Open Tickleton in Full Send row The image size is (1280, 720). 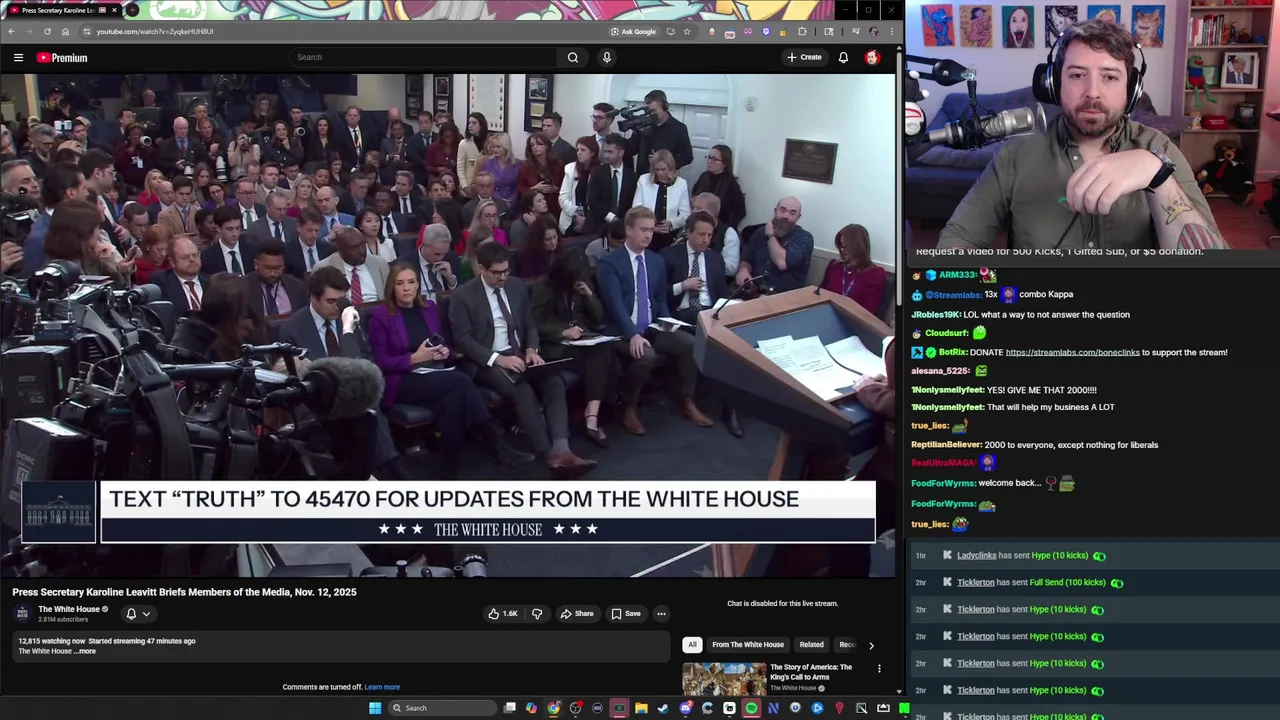point(975,582)
